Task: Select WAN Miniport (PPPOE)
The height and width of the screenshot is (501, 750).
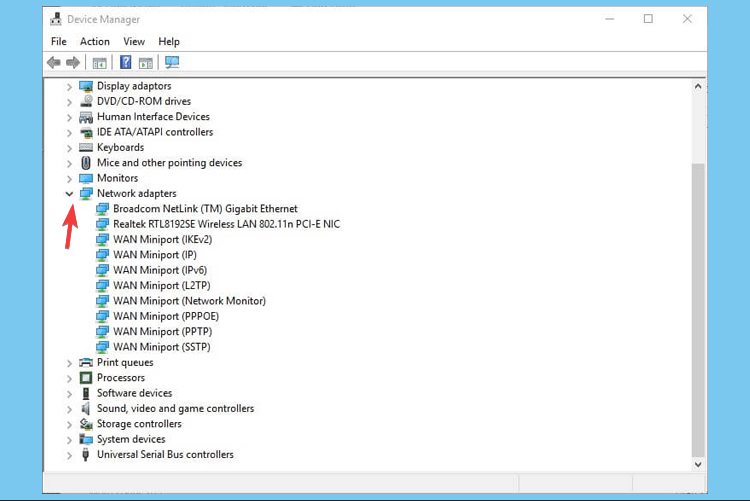Action: pos(166,316)
